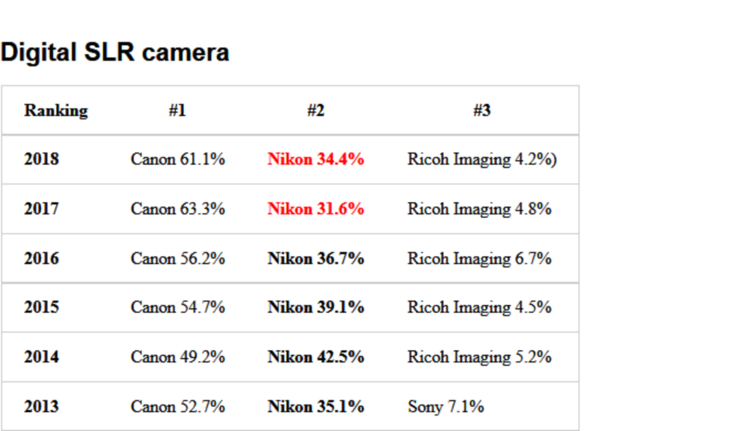730x431 pixels.
Task: Click the Digital SLR camera heading
Action: tap(115, 52)
